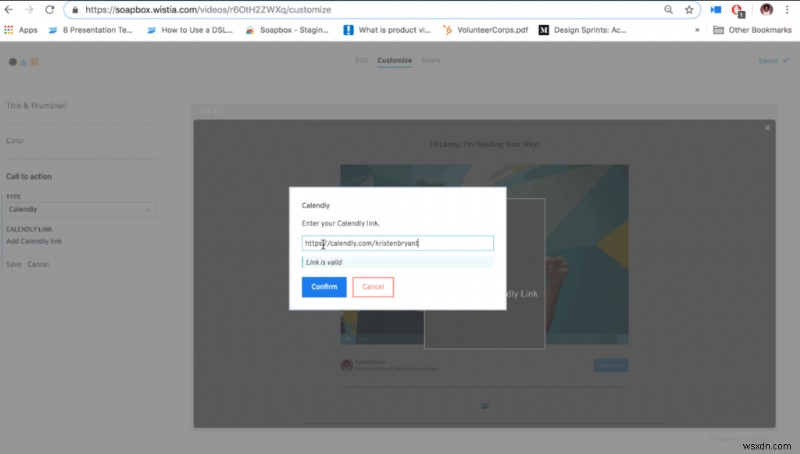The width and height of the screenshot is (800, 454).
Task: Confirm the Calendly link
Action: (324, 287)
